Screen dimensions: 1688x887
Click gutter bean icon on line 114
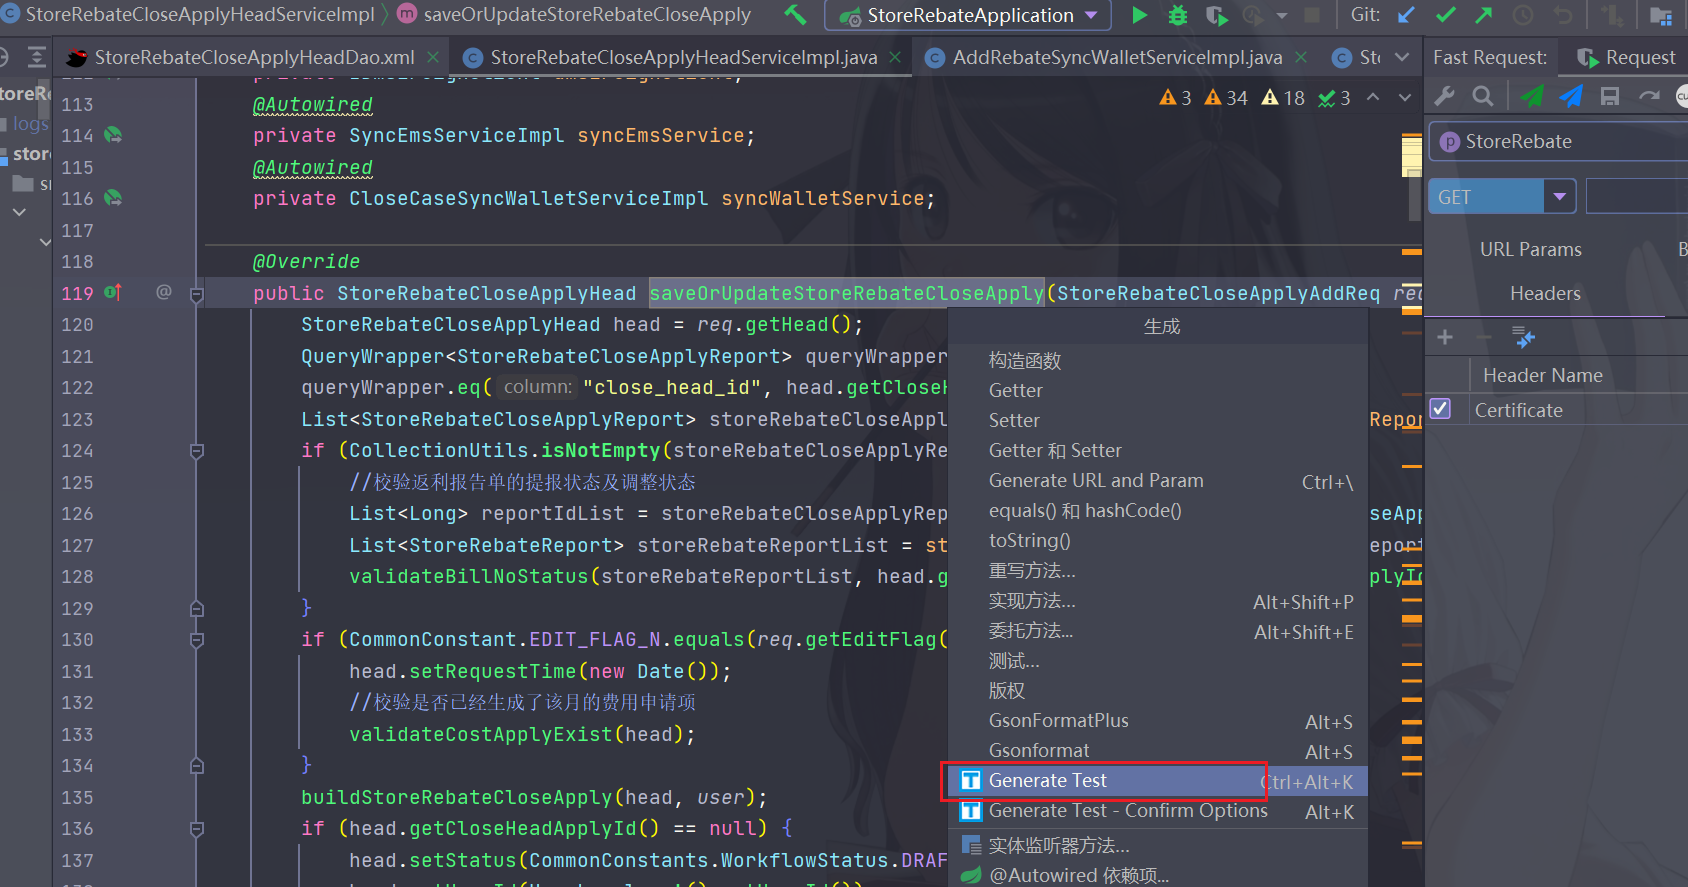(113, 134)
